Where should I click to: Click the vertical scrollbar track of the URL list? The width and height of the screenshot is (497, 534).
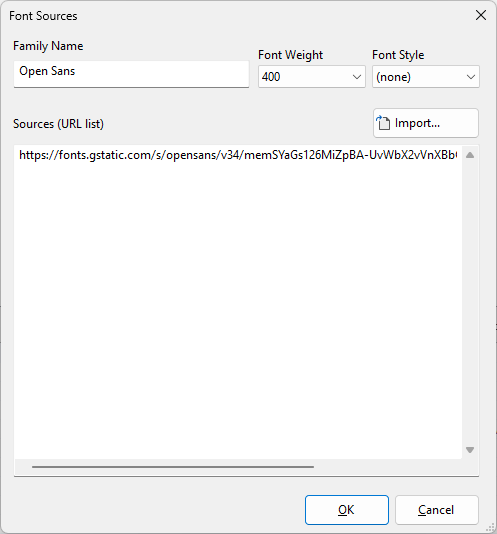coord(470,302)
